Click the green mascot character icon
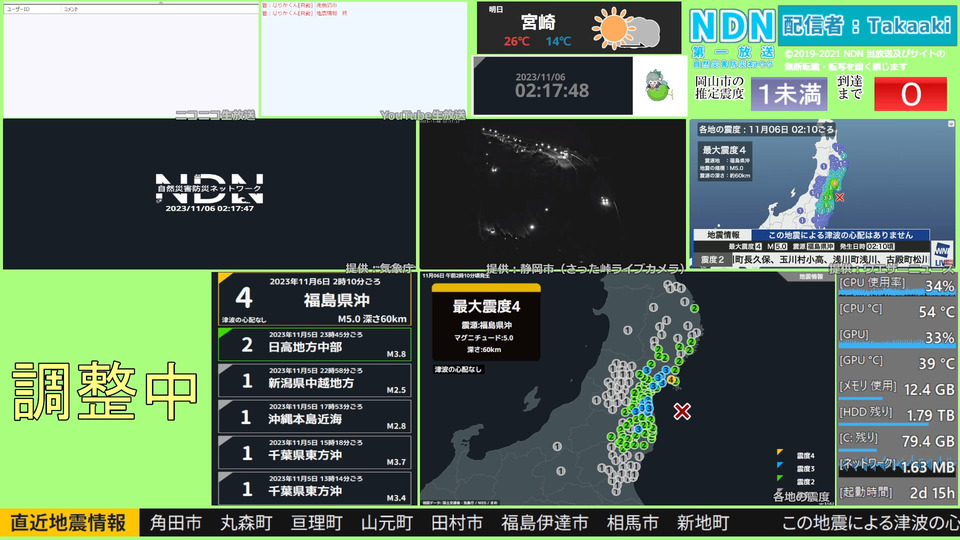Screen dimensions: 960x540 [658, 86]
